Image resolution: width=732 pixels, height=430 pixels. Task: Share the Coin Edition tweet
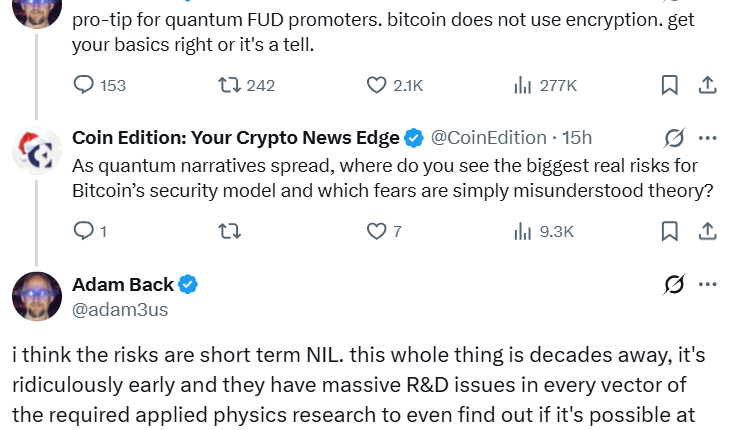click(707, 231)
